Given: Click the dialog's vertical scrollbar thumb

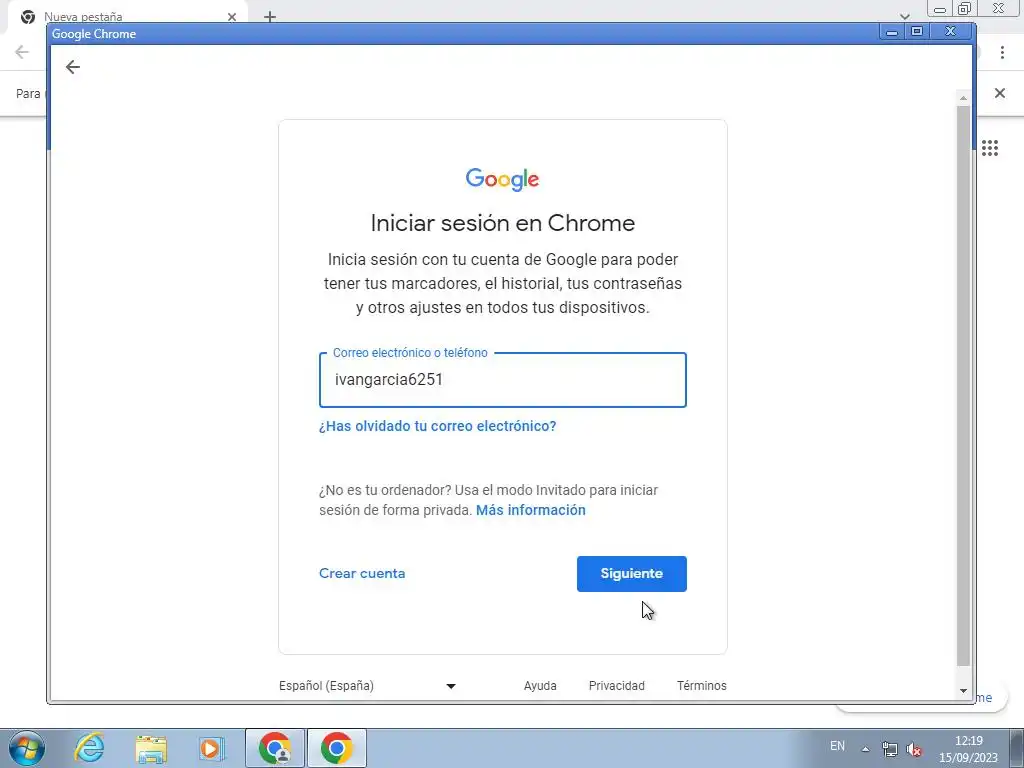Looking at the screenshot, I should coord(963,385).
